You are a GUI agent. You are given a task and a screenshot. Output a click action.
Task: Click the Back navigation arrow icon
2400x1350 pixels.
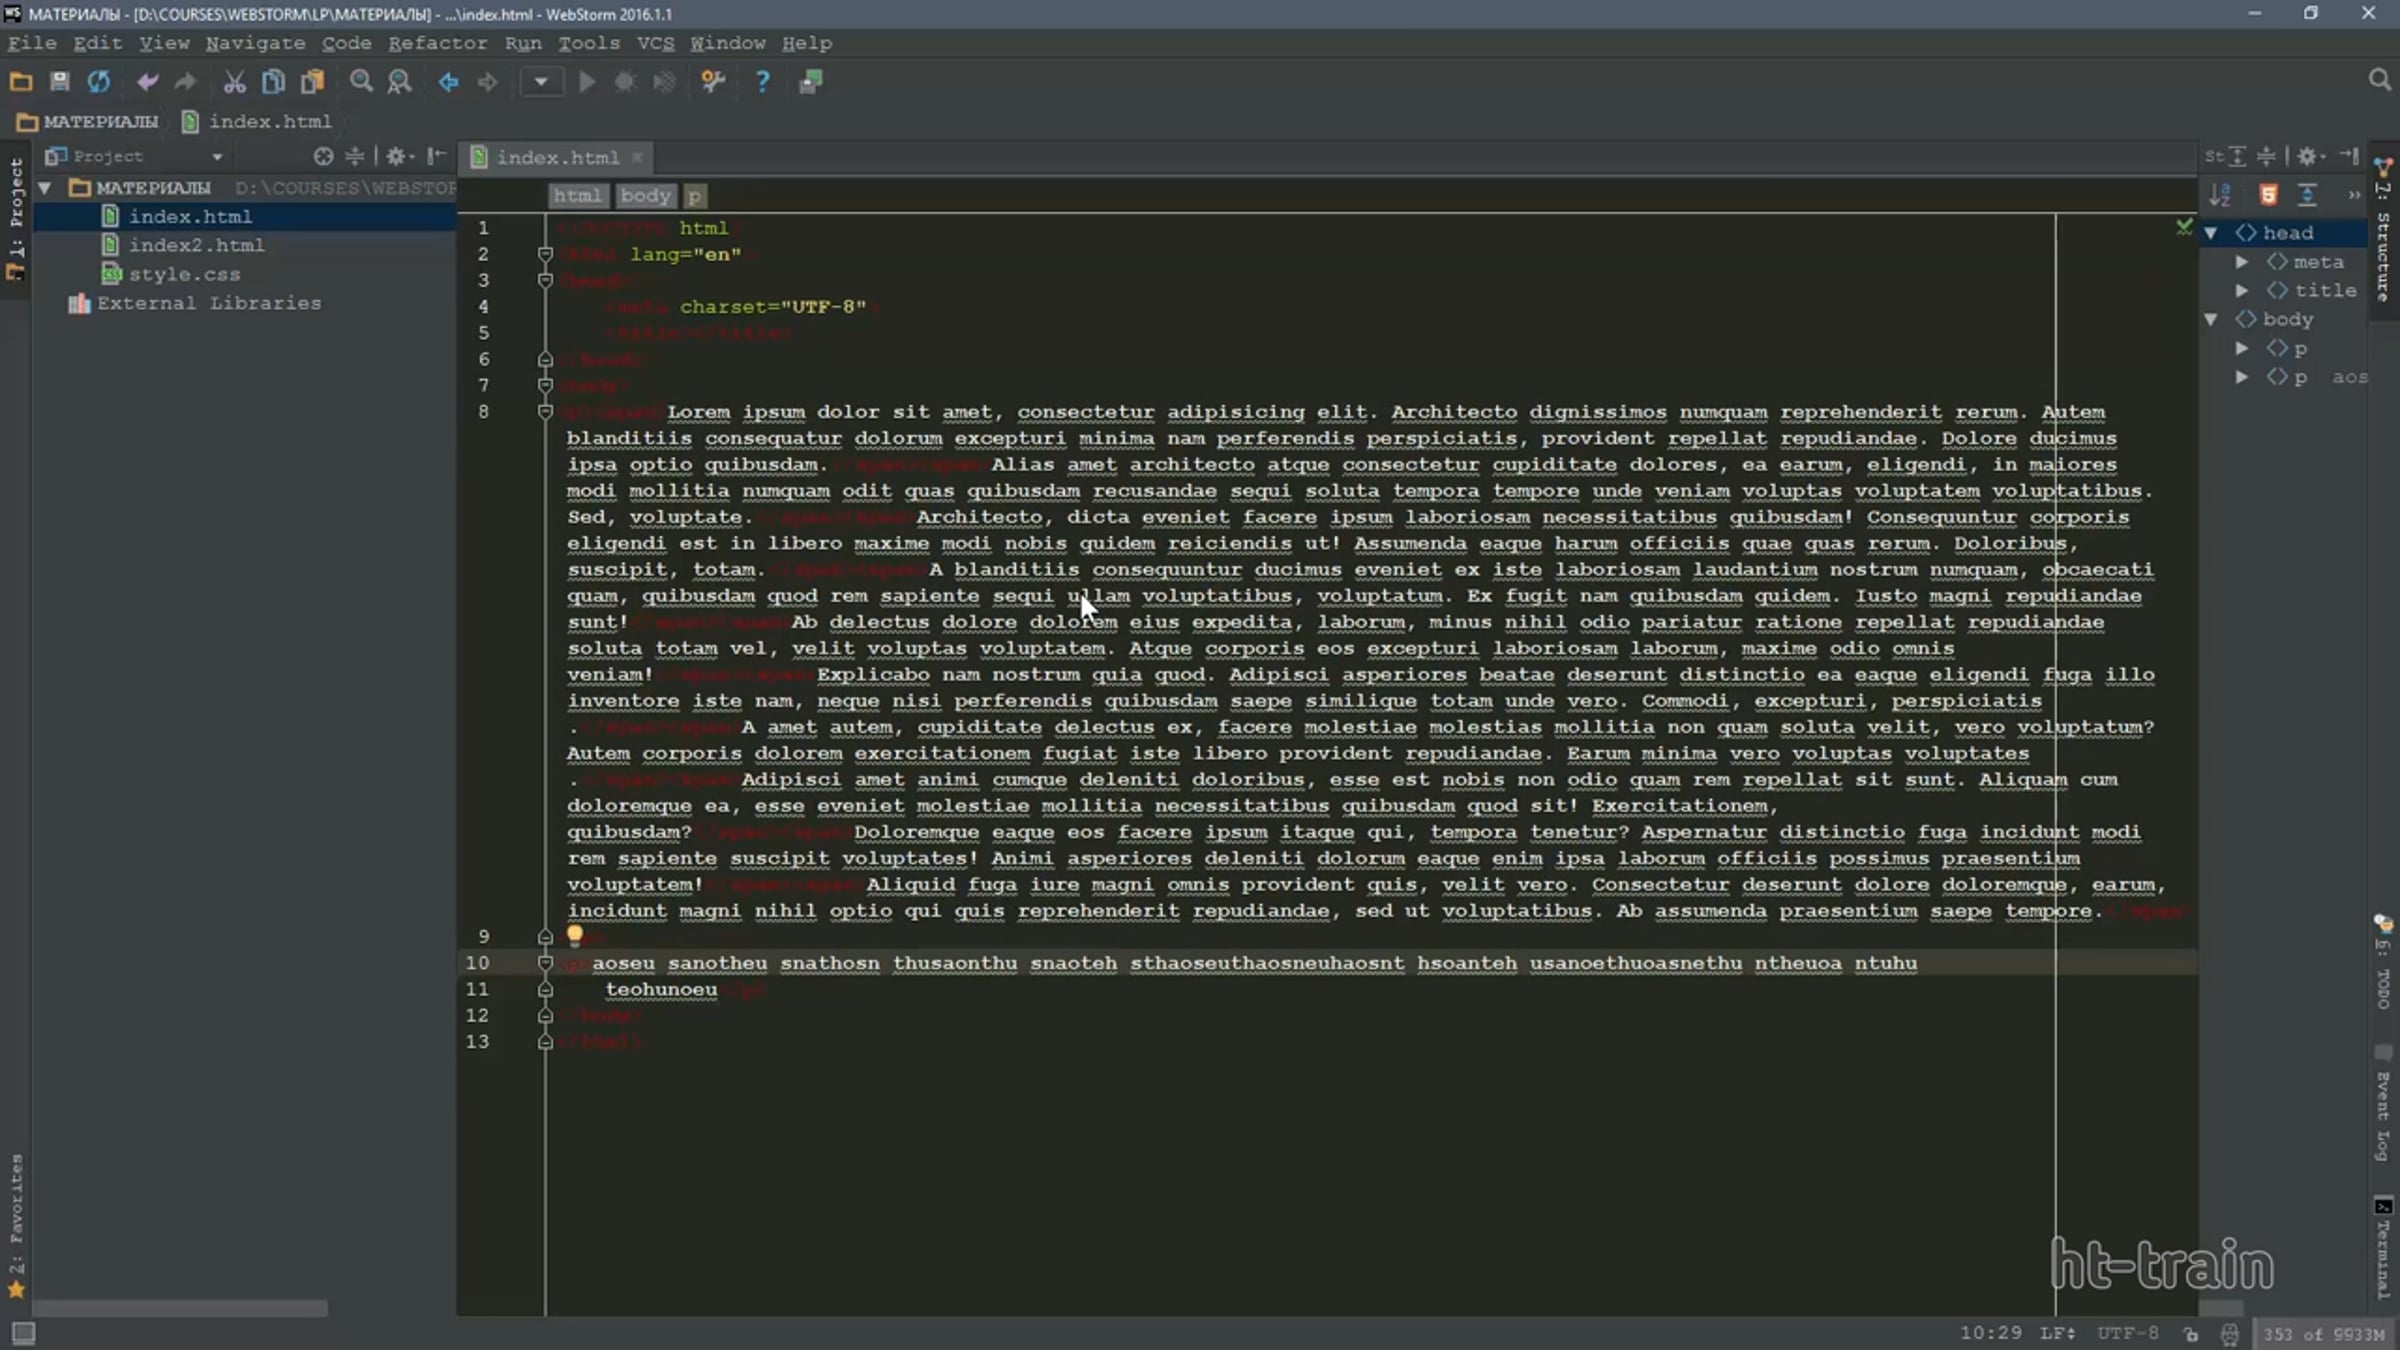point(448,82)
